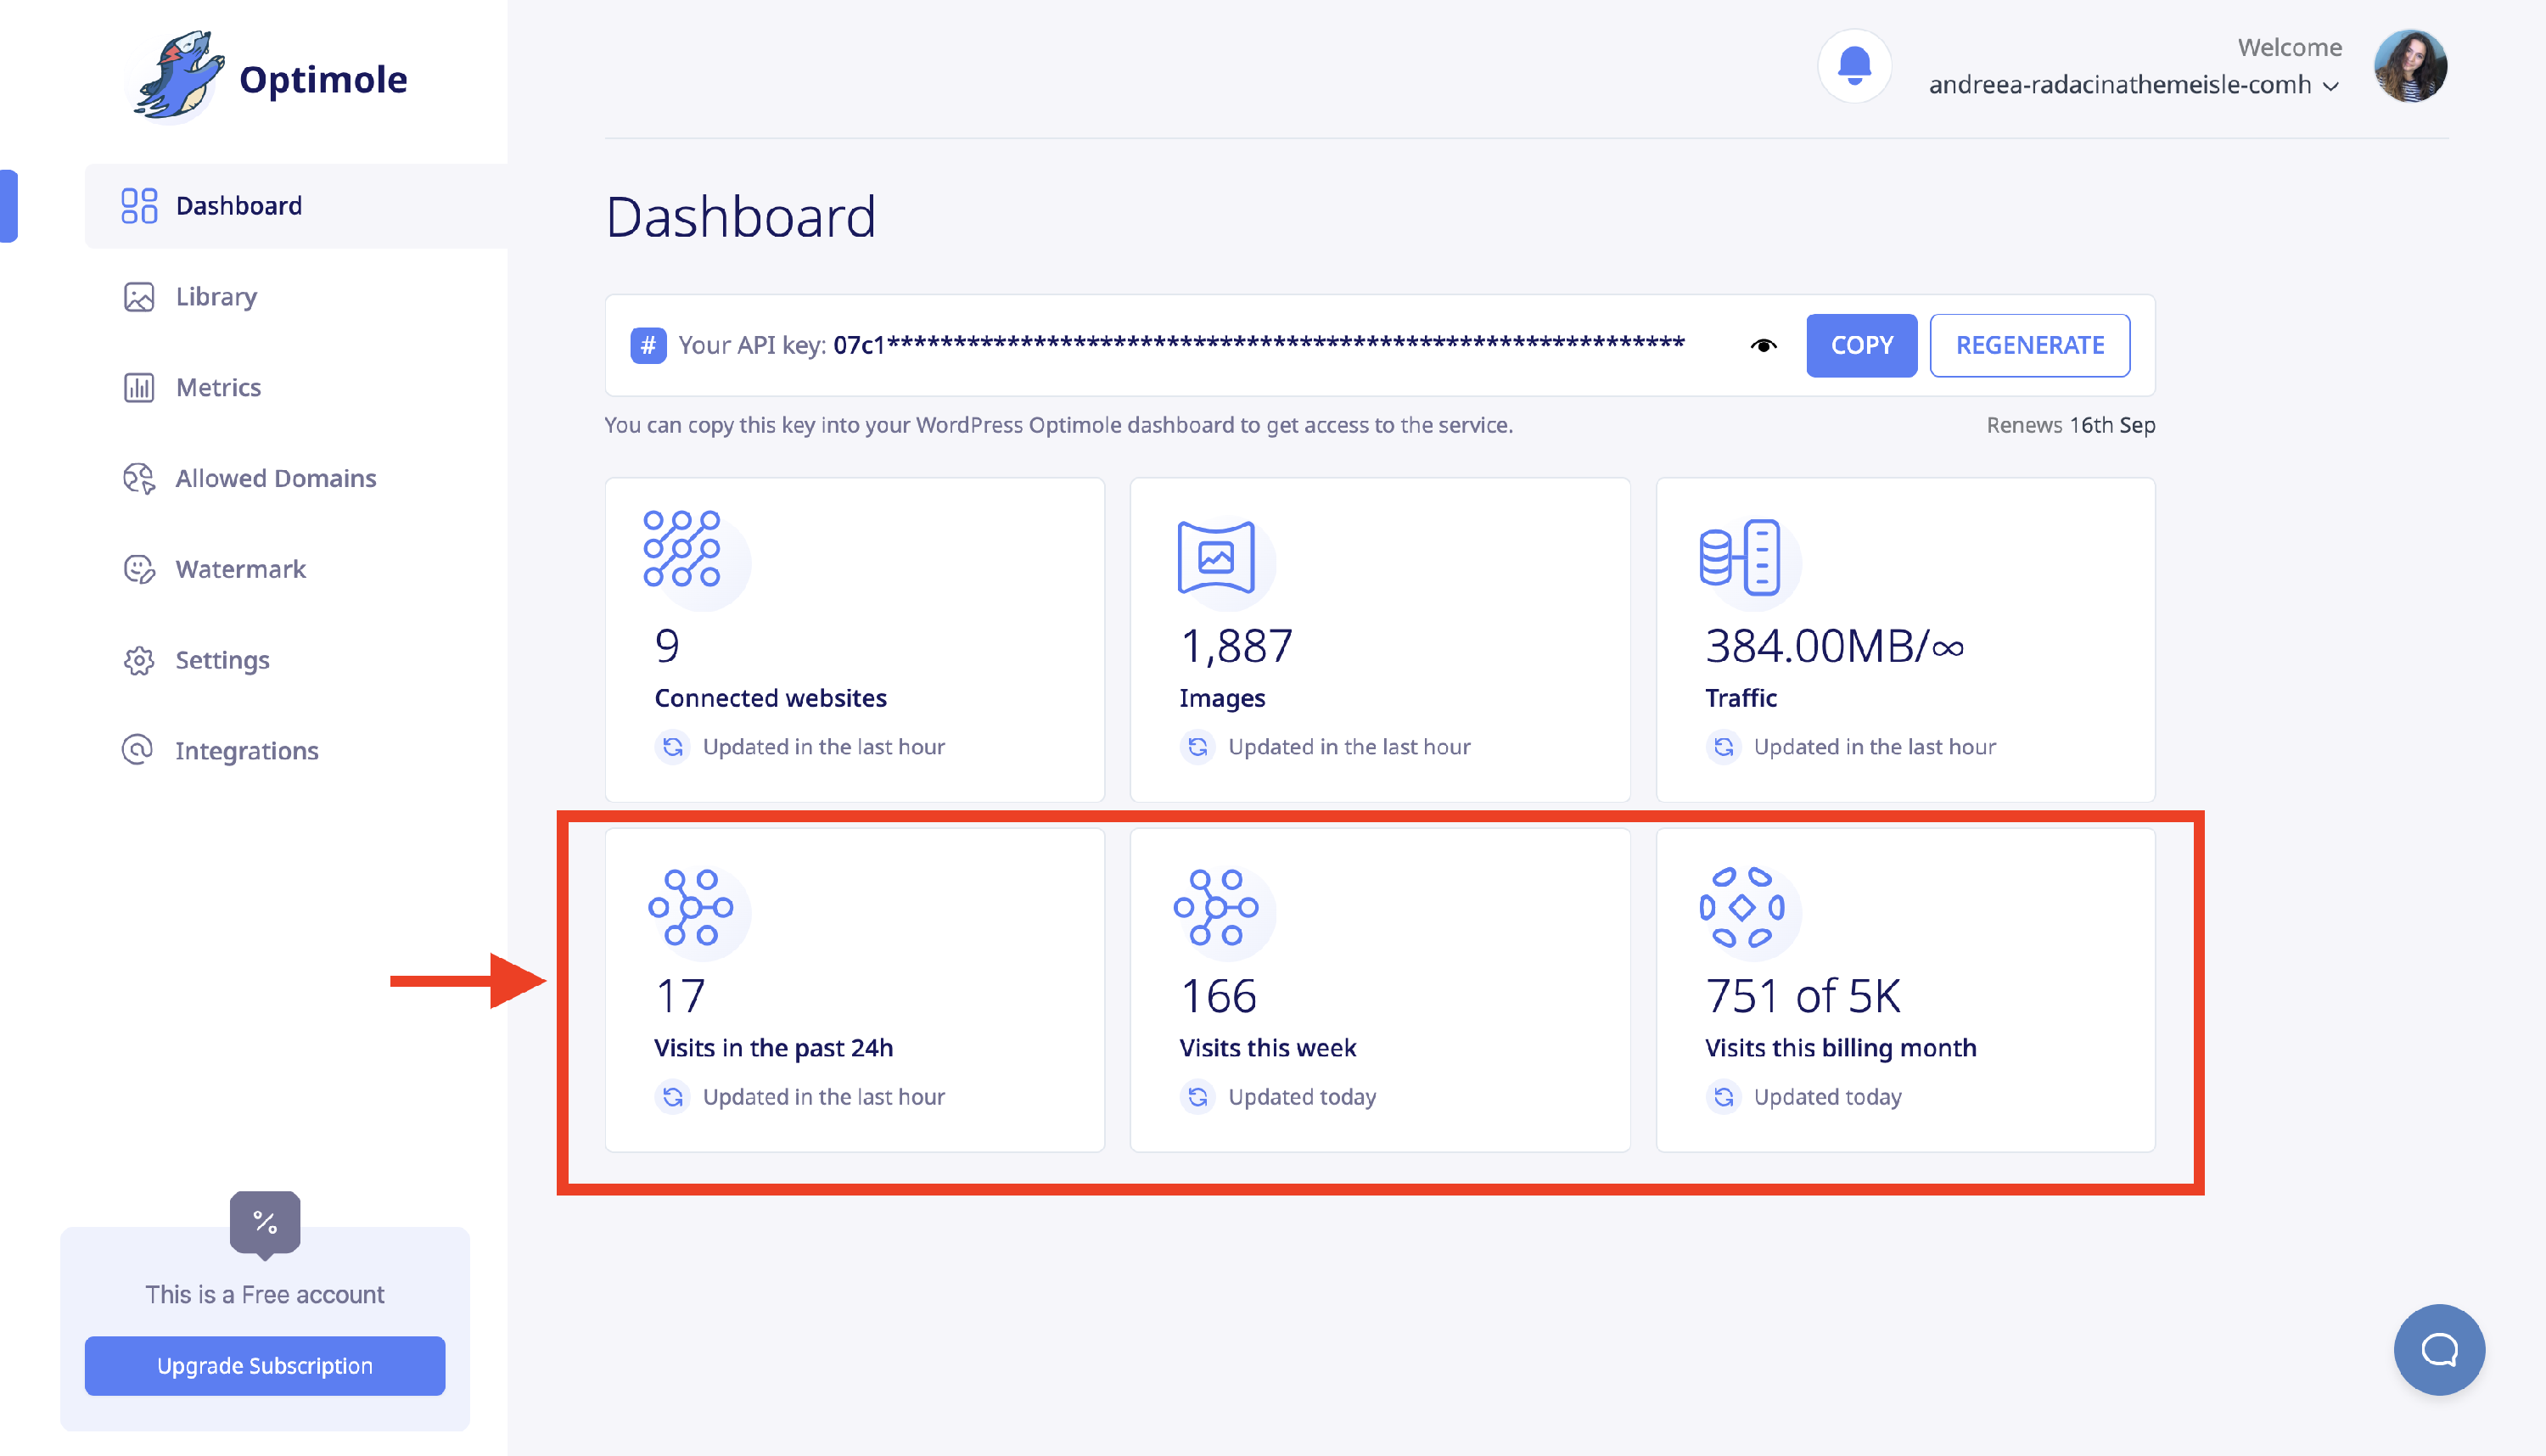The image size is (2546, 1456).
Task: Click the percent discount badge icon
Action: (x=265, y=1221)
